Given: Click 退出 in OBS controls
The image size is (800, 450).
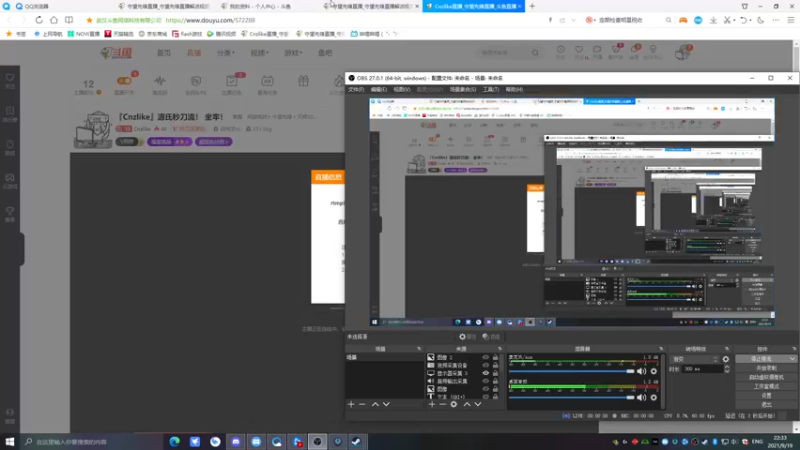Looking at the screenshot, I should coord(766,405).
